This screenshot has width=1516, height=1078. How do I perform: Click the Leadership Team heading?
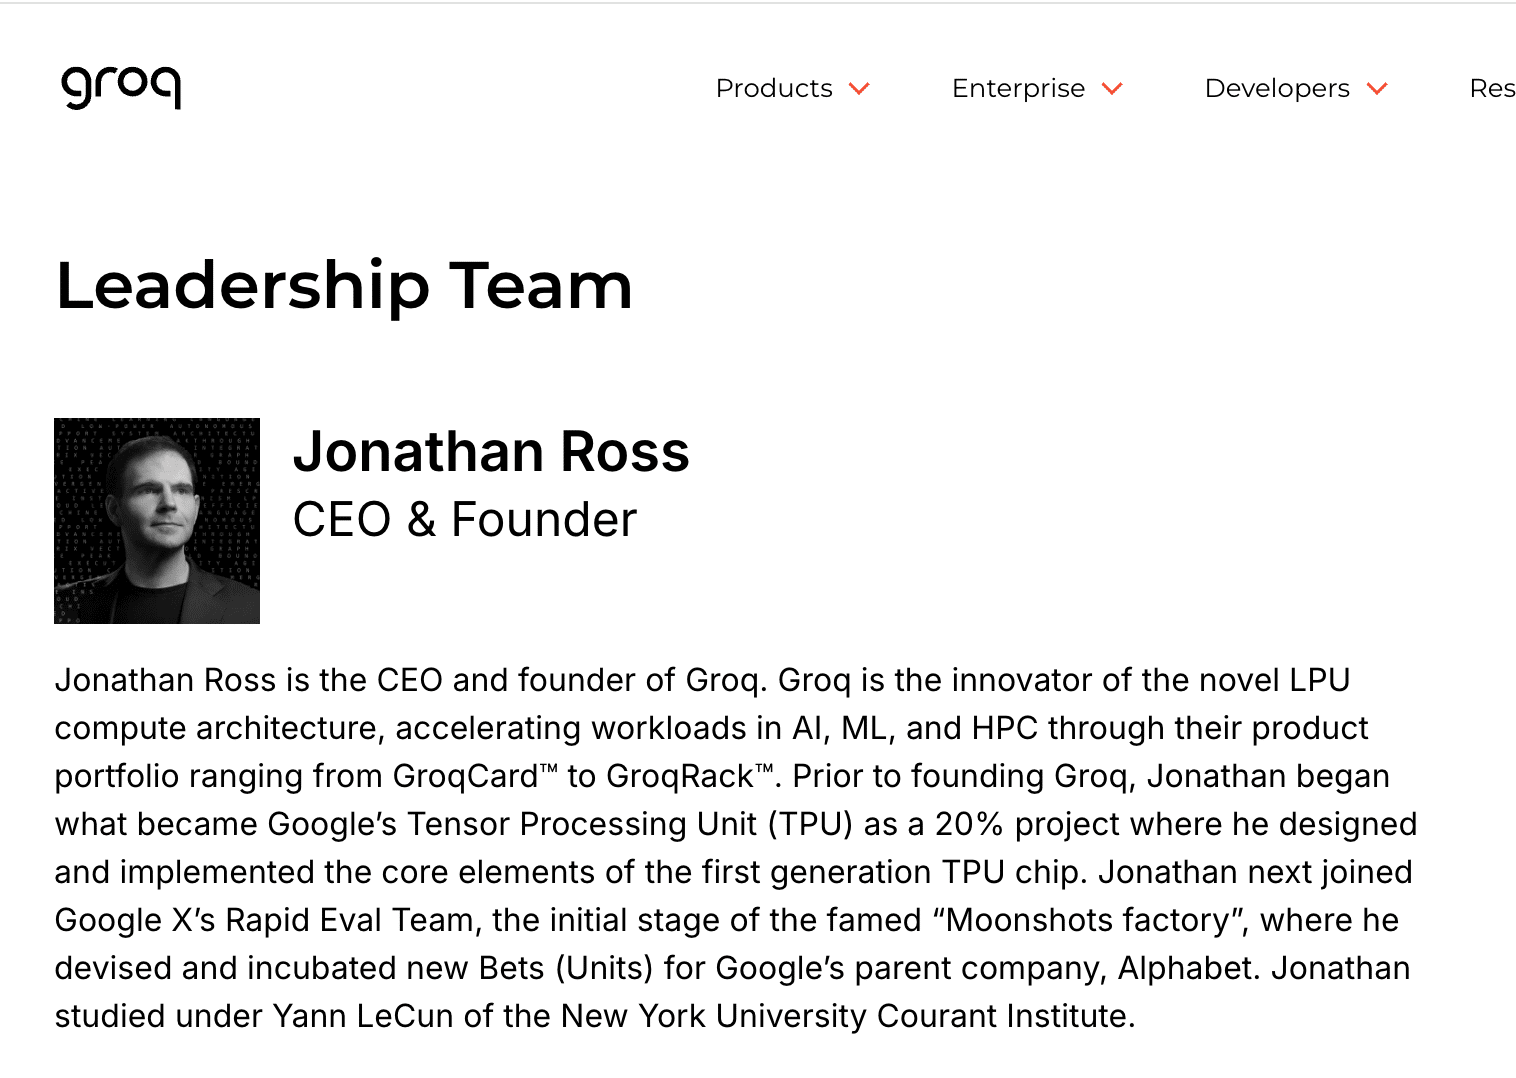[344, 286]
